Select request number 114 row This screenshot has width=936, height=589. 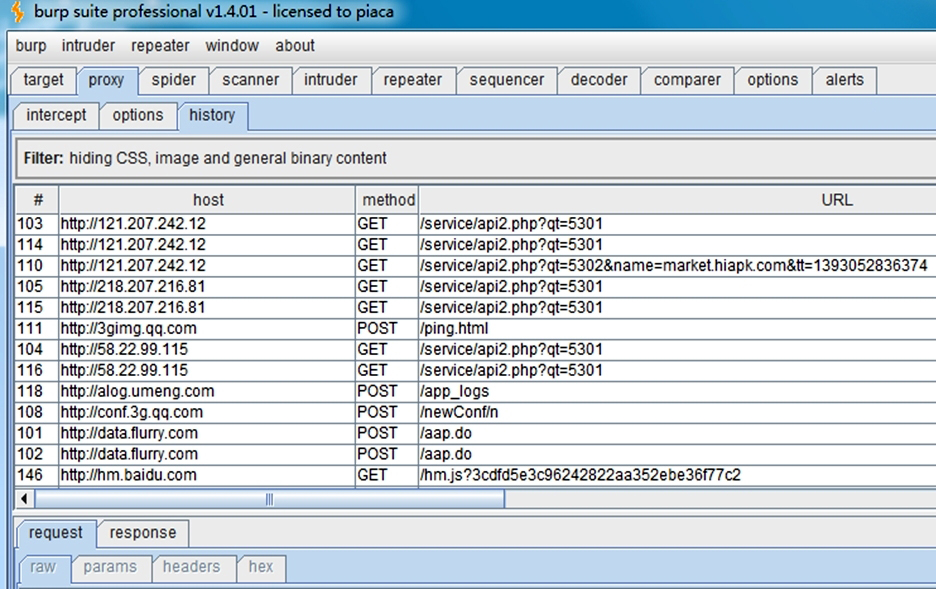pyautogui.click(x=476, y=245)
